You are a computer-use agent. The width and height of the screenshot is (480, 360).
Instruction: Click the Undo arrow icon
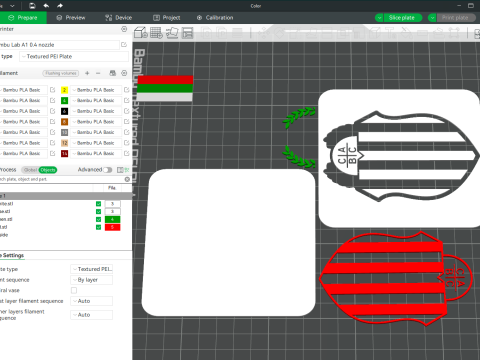[x=46, y=6]
